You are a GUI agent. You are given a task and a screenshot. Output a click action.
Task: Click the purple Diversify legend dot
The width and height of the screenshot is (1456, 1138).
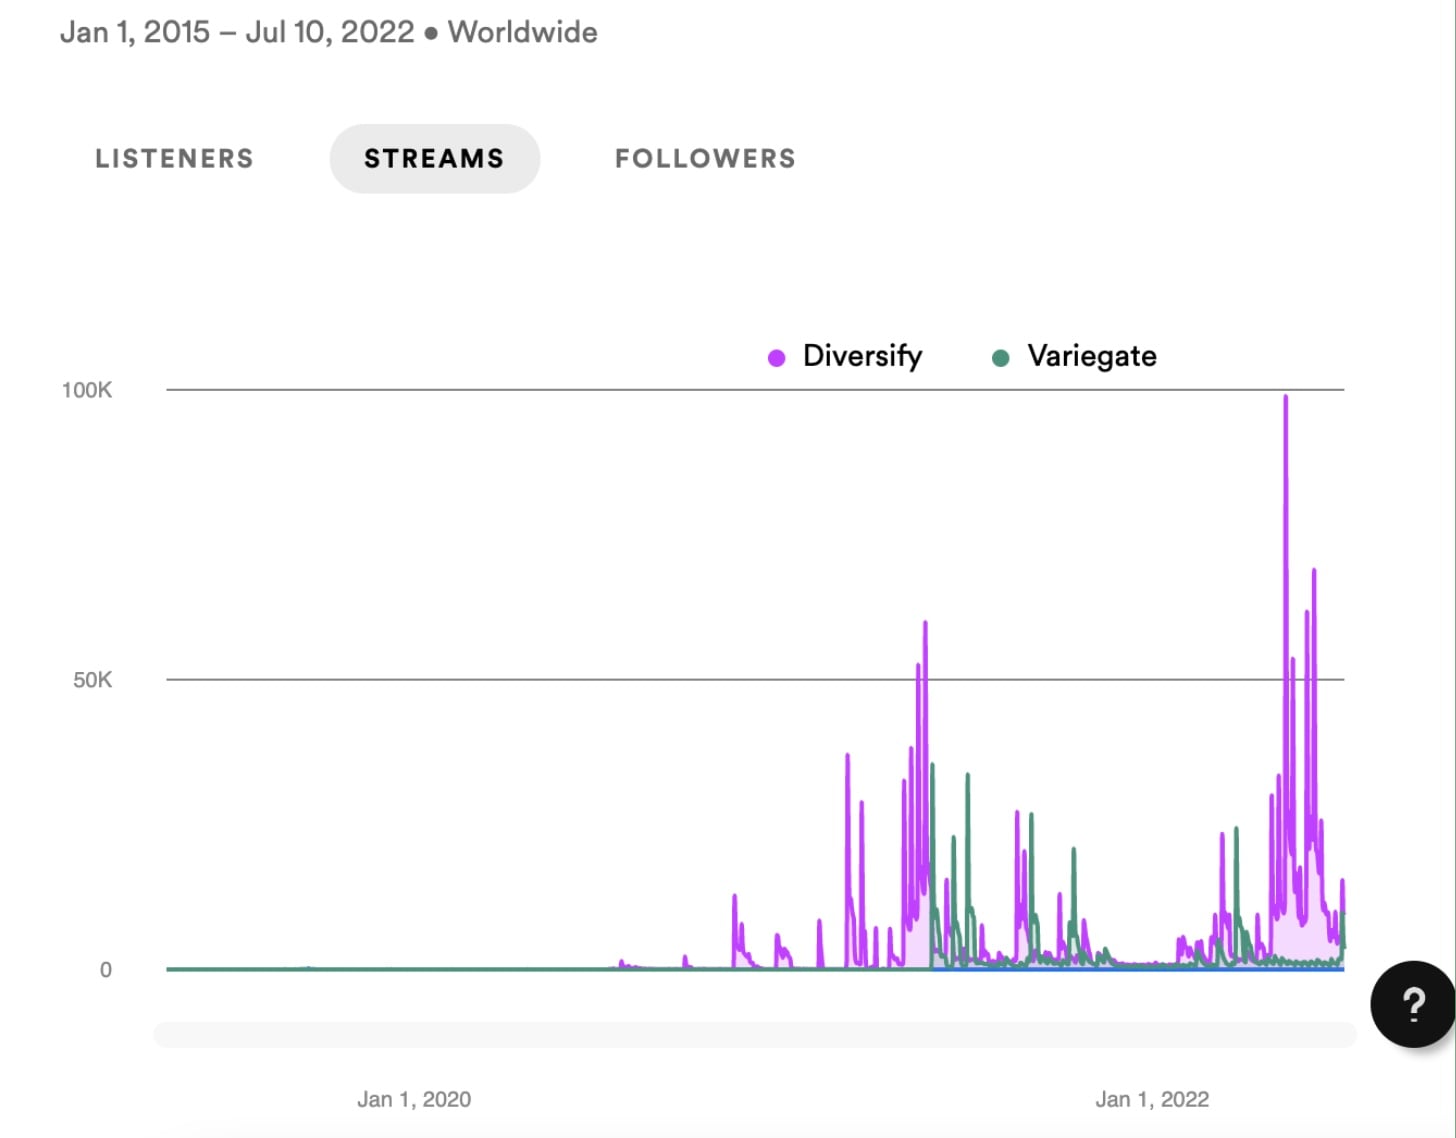click(x=776, y=358)
